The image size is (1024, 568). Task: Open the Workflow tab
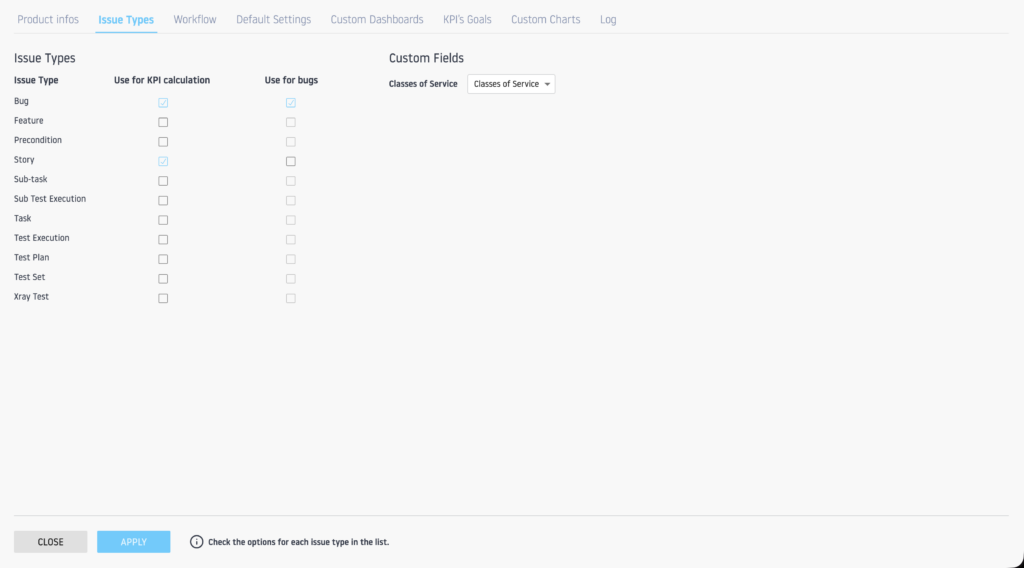pyautogui.click(x=194, y=20)
